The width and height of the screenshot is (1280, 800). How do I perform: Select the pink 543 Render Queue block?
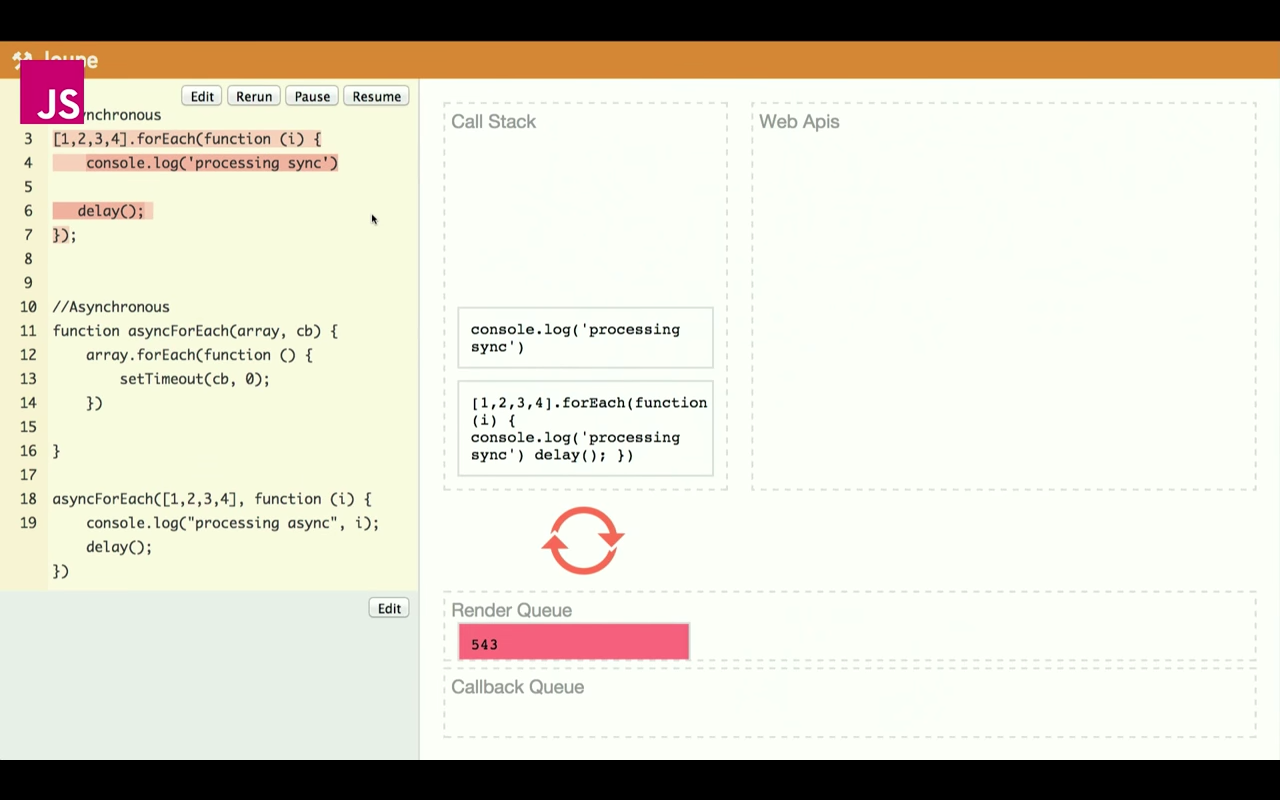pos(573,643)
